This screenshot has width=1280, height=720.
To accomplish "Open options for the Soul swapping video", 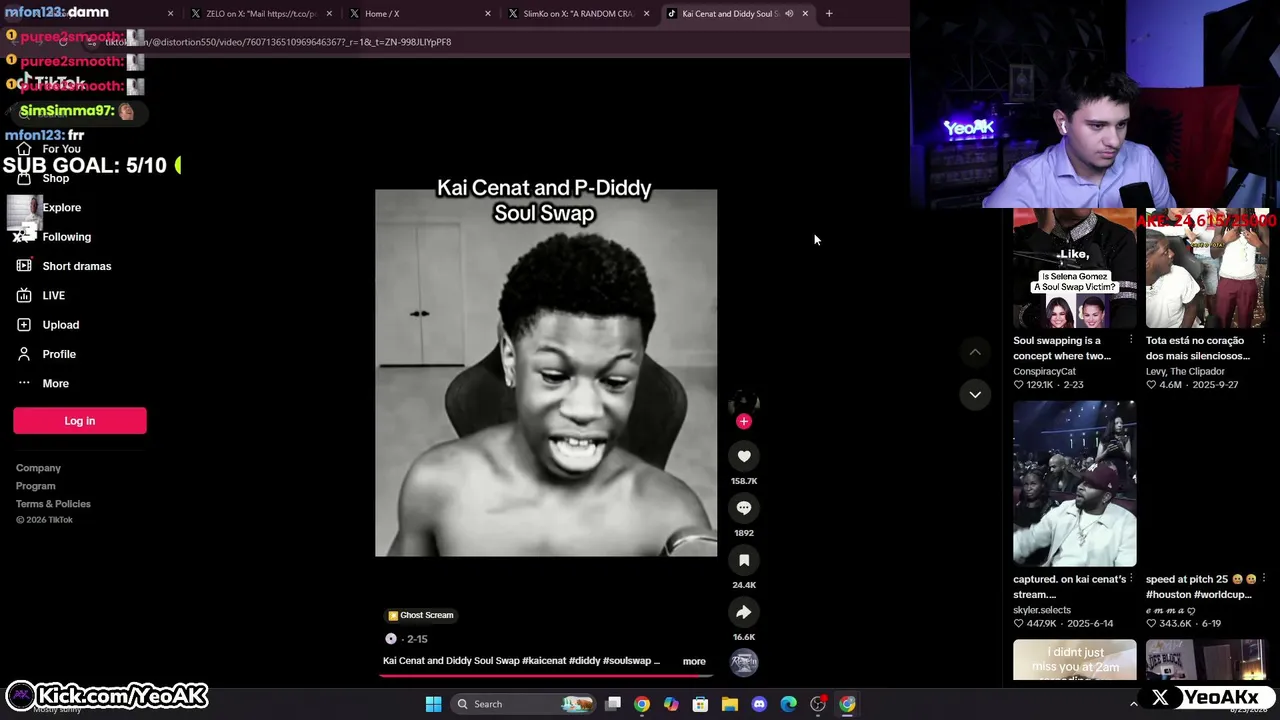I will click(x=1131, y=340).
